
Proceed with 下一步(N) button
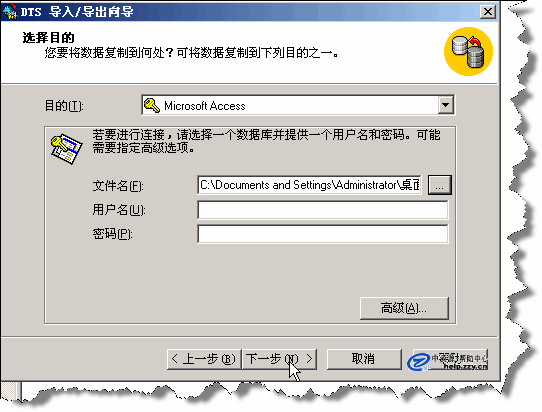pyautogui.click(x=279, y=359)
